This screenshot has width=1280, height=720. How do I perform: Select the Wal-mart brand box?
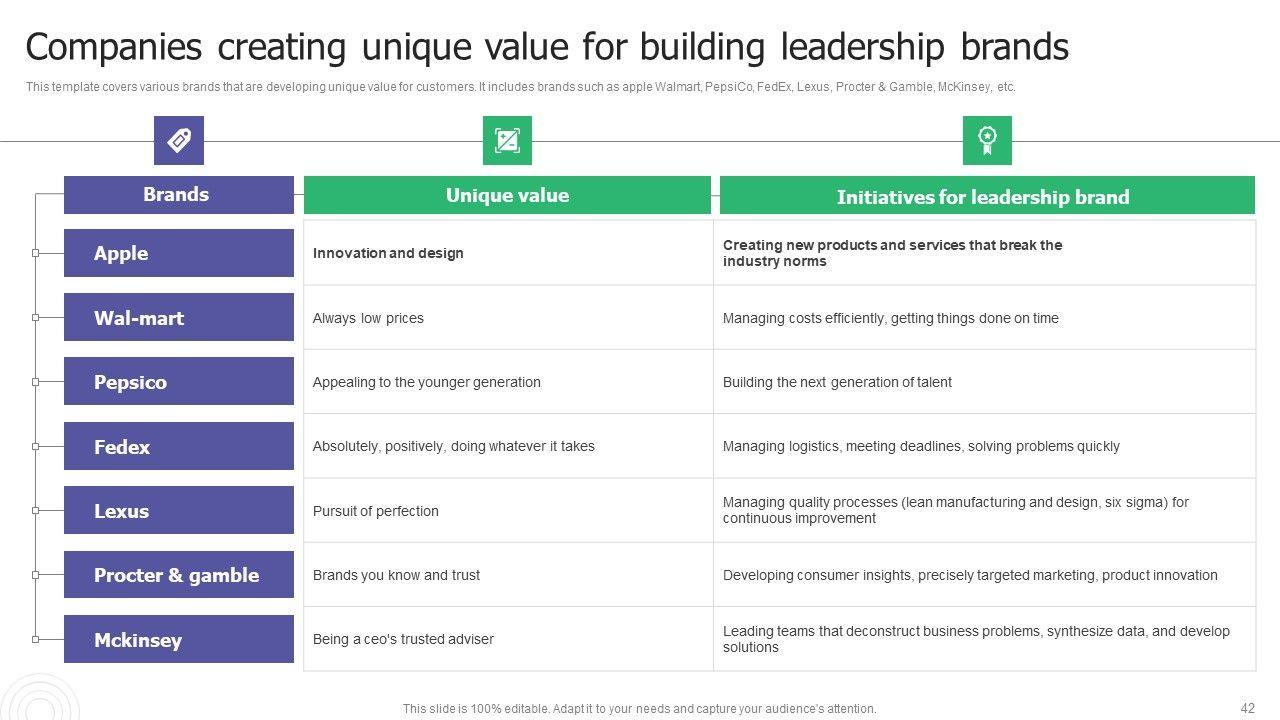[x=178, y=318]
